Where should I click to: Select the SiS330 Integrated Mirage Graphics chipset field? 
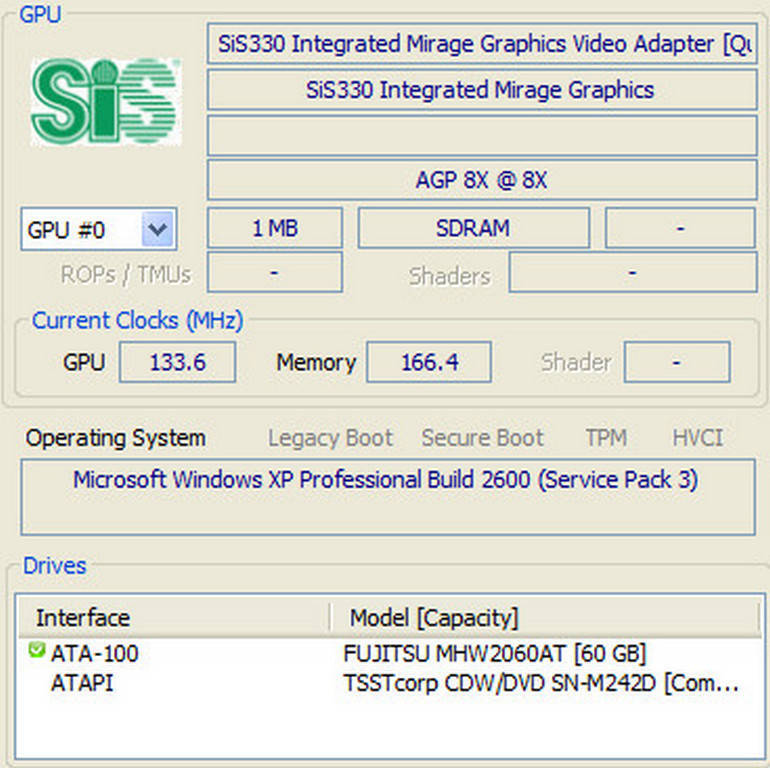coord(481,90)
